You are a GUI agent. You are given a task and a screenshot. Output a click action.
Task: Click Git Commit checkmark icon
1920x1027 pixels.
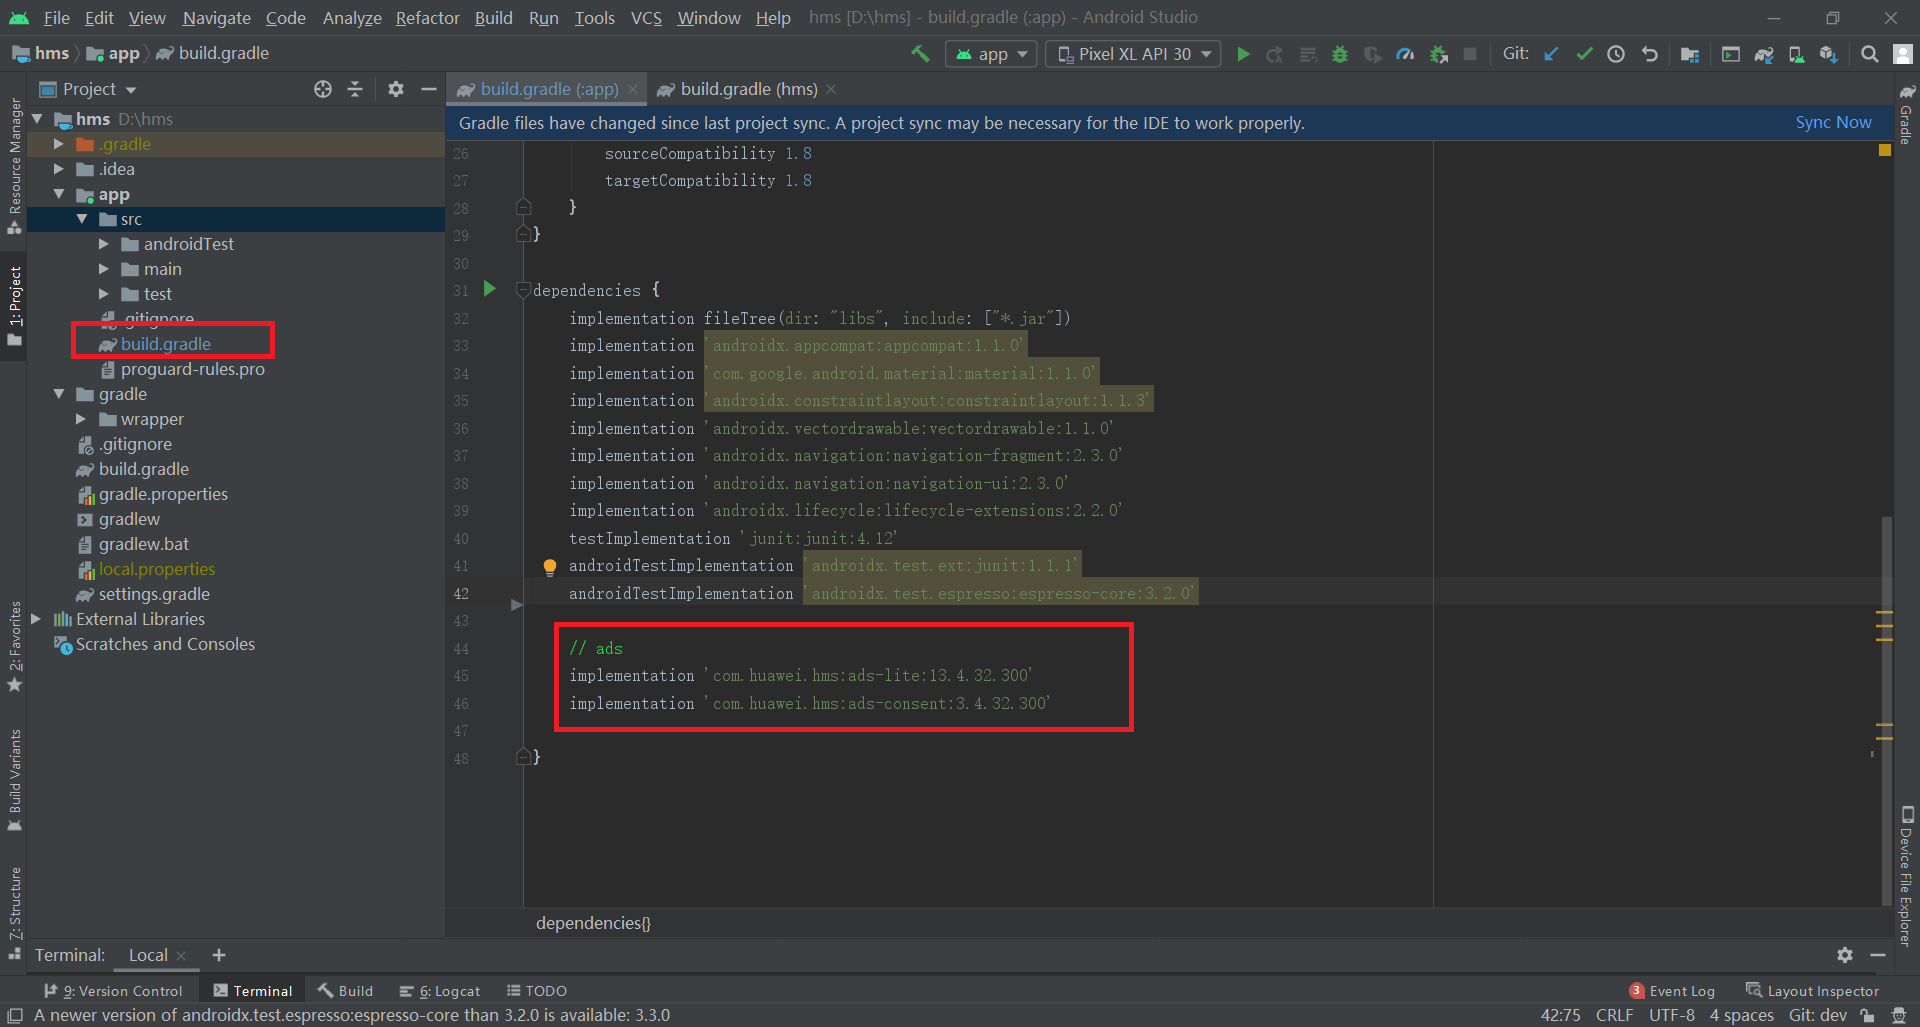pos(1584,54)
